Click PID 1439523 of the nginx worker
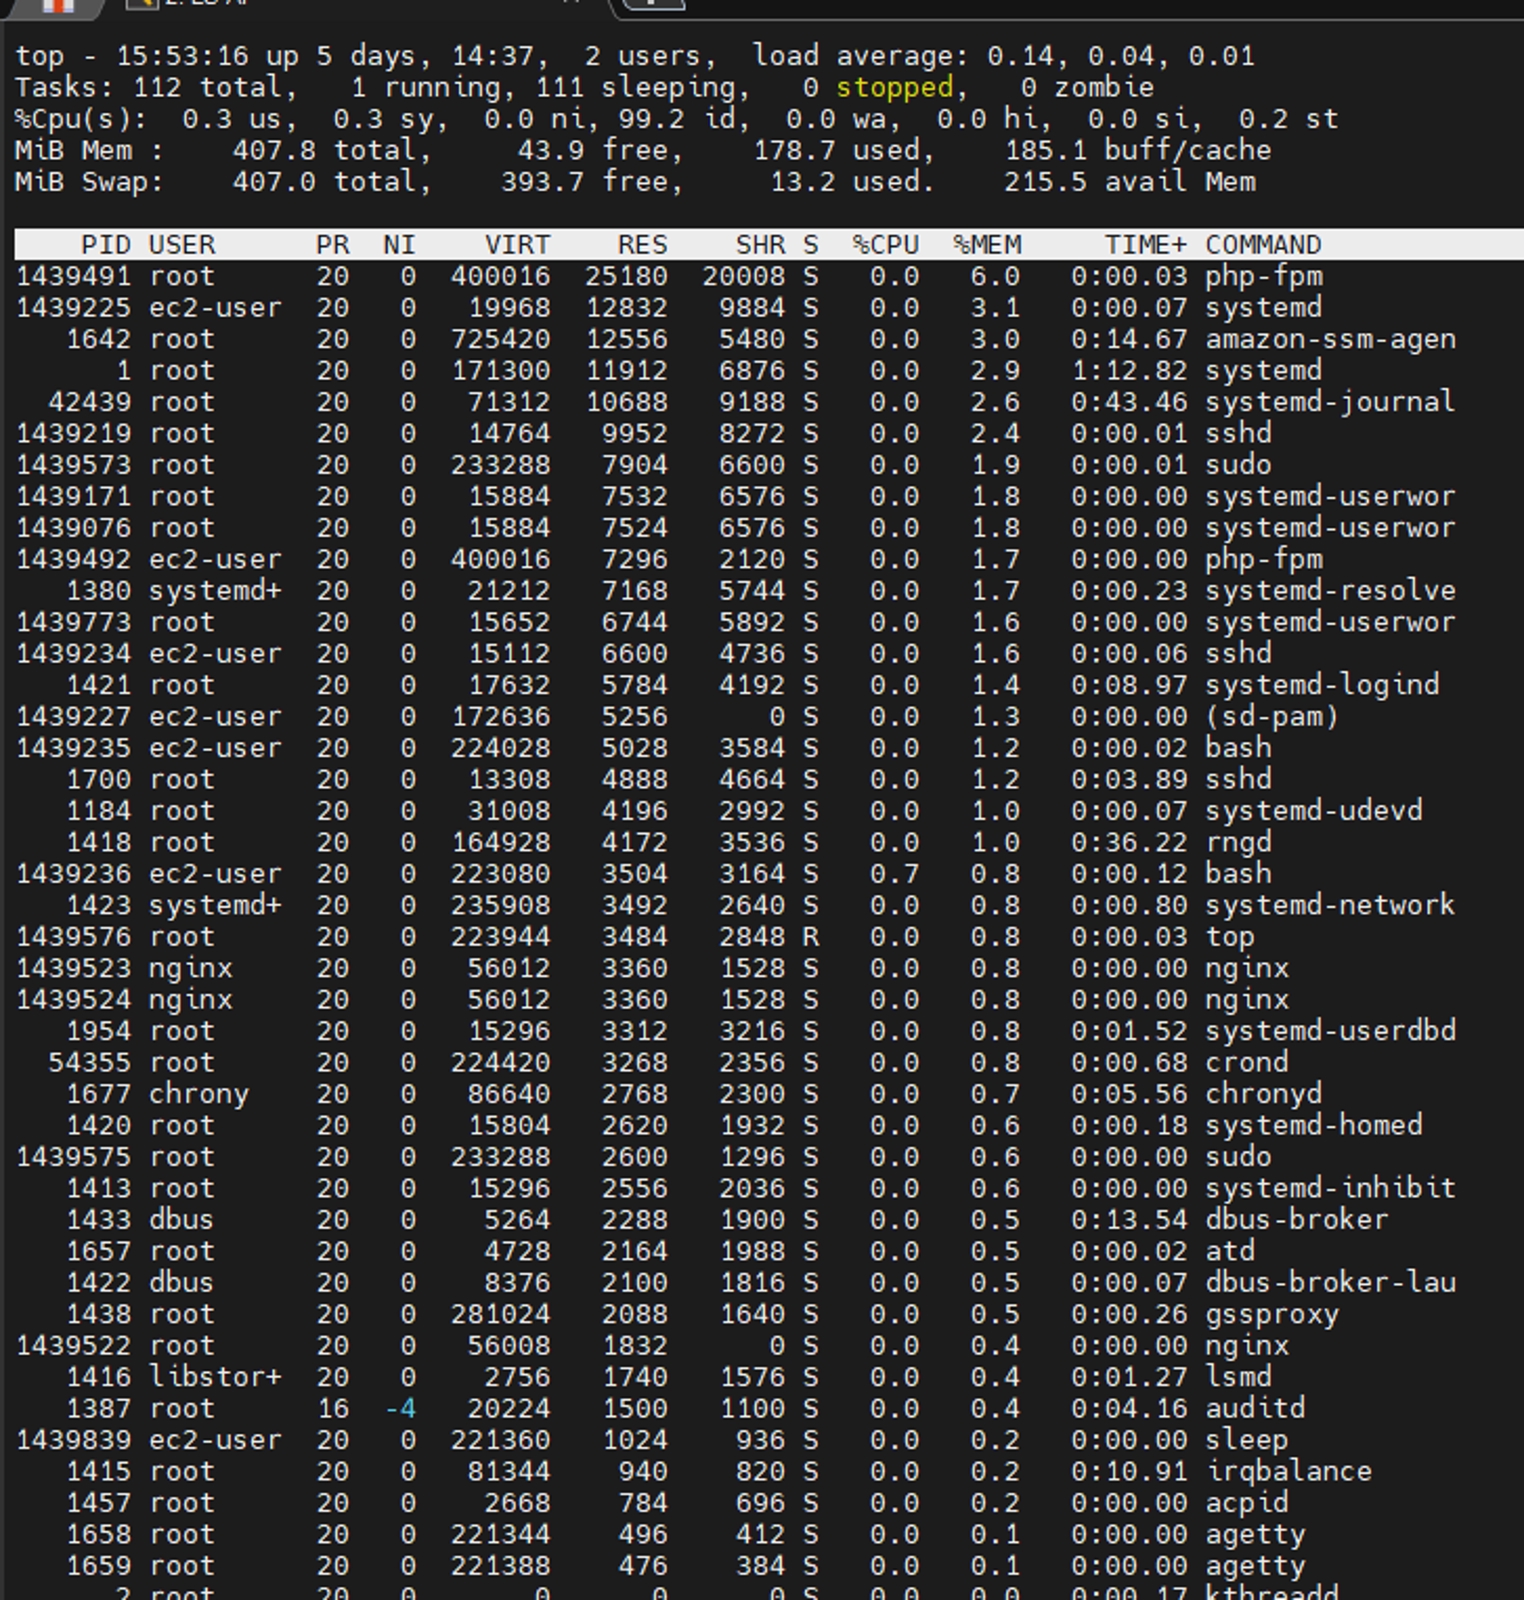Viewport: 1524px width, 1600px height. point(73,968)
